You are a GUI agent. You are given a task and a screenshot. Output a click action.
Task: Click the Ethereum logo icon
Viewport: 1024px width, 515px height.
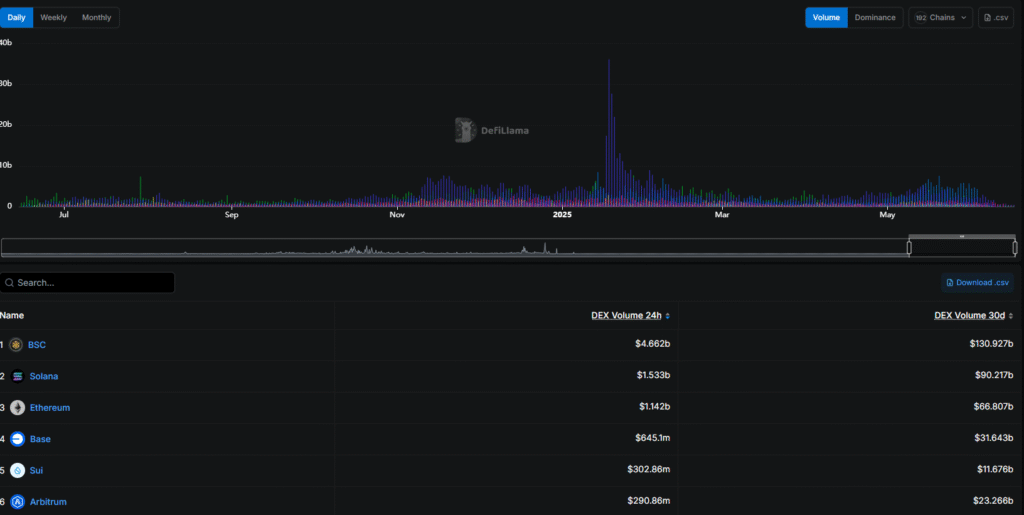click(18, 407)
